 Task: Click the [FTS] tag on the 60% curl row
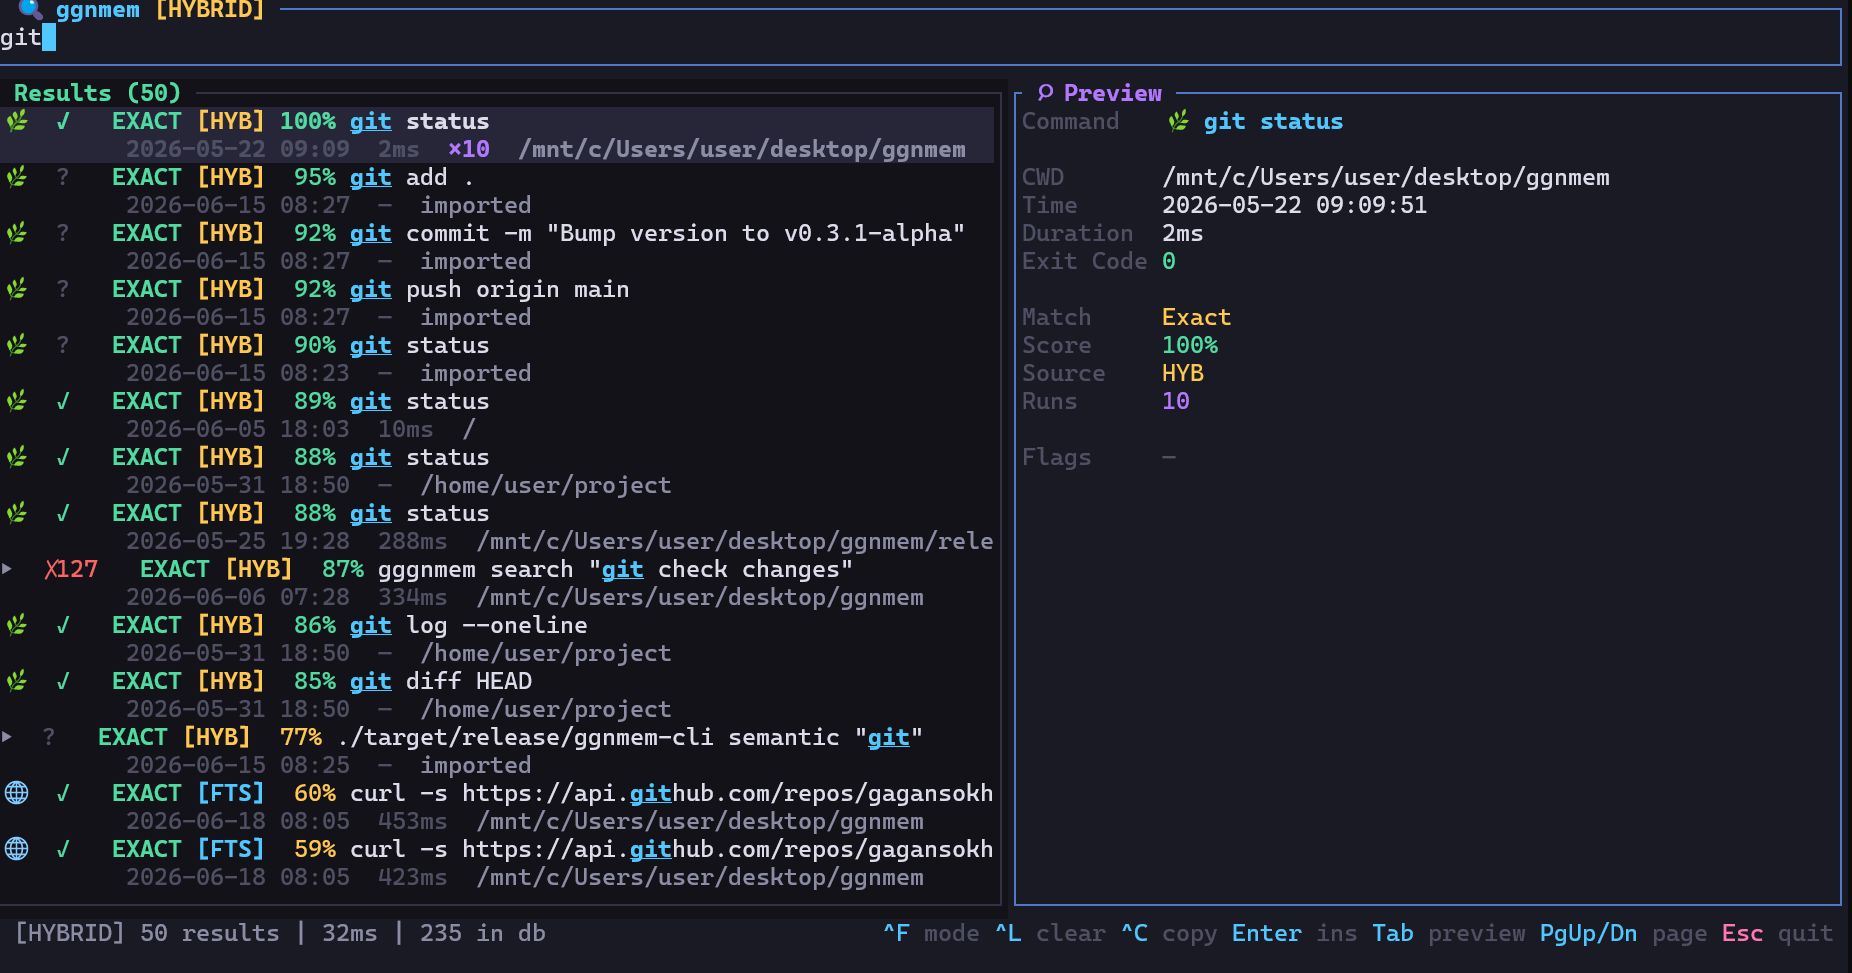coord(231,793)
